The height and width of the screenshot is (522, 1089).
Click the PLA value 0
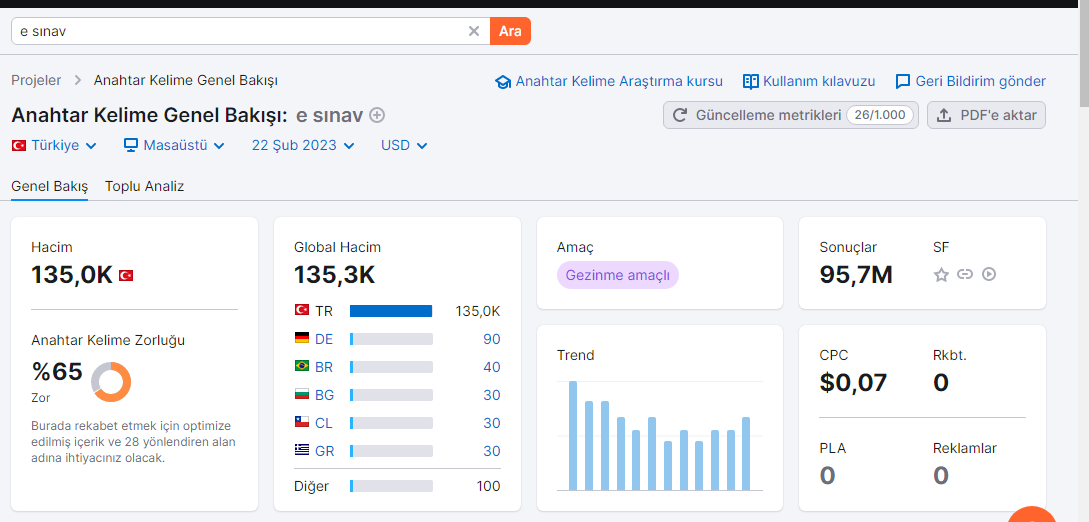point(827,475)
